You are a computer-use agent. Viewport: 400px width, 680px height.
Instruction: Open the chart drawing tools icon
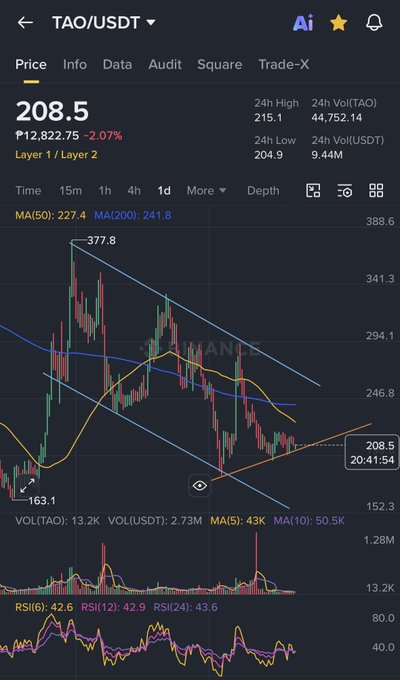[x=313, y=190]
